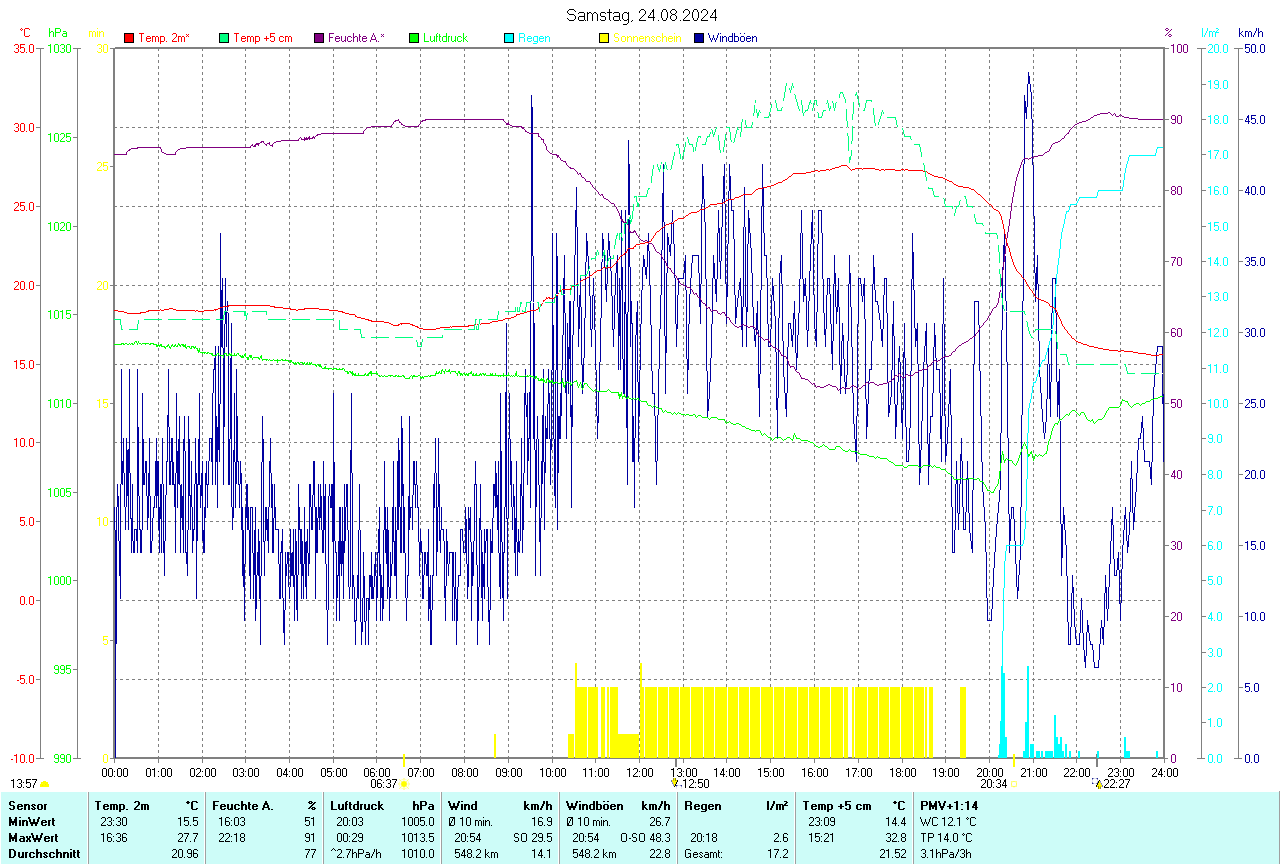The width and height of the screenshot is (1280, 864).
Task: Click the 'l/m²' axis unit label at top right
Action: point(1210,33)
